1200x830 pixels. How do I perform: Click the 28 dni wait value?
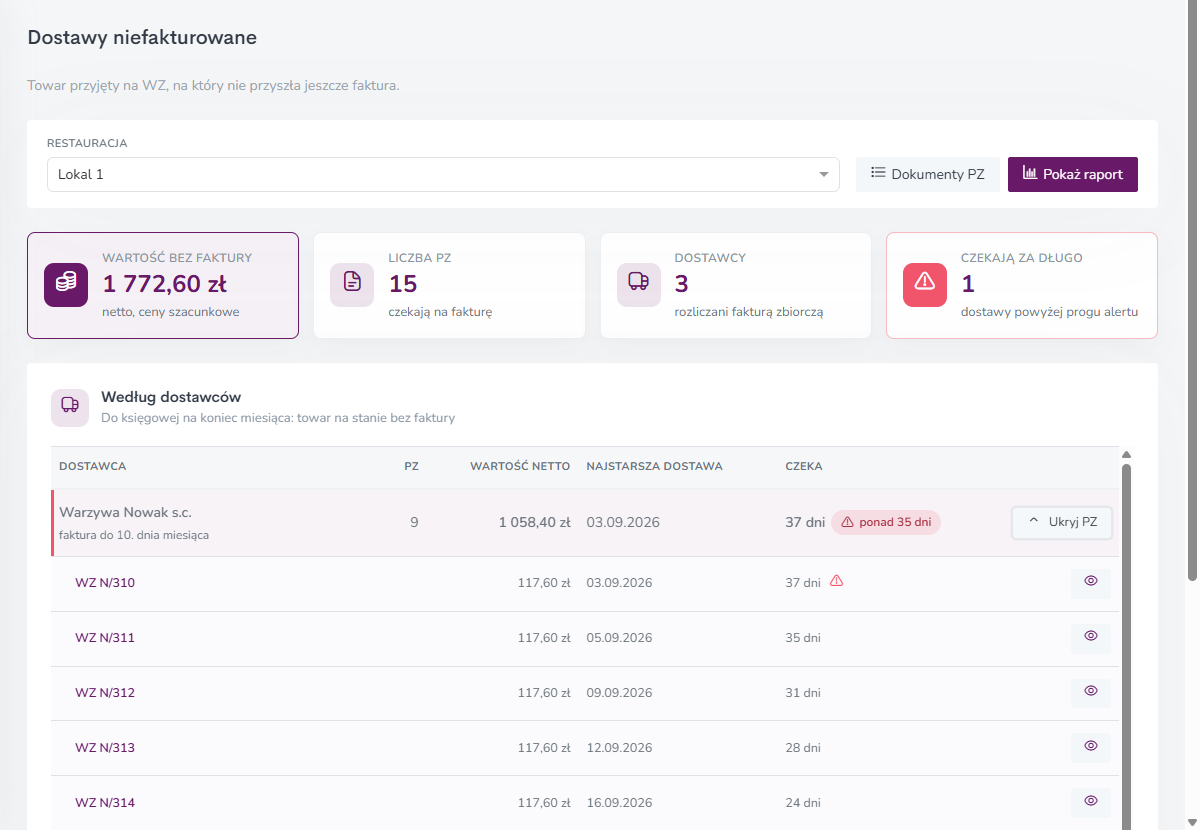[x=804, y=748]
